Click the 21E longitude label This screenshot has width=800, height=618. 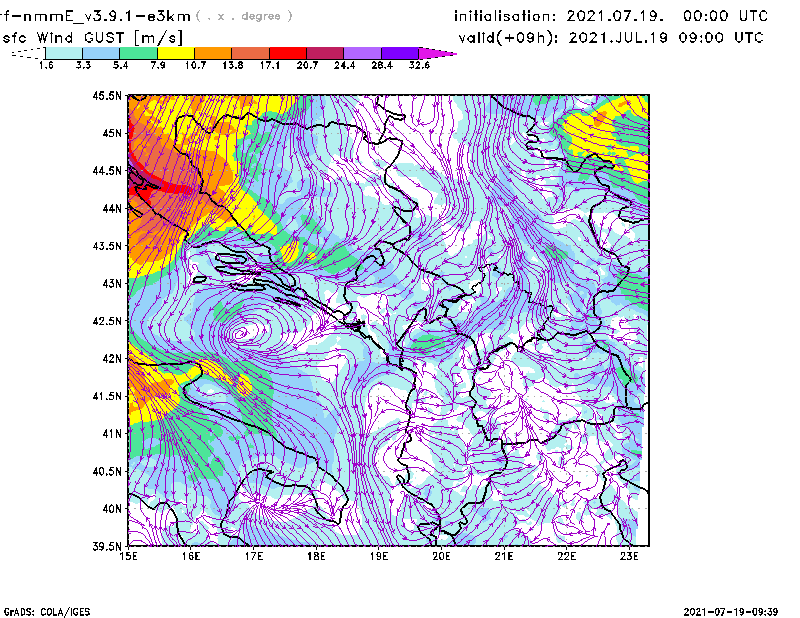504,556
